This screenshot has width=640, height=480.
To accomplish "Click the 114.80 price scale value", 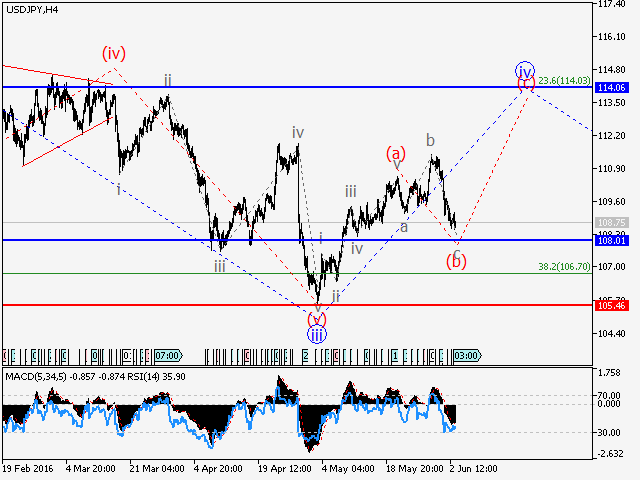I will (611, 70).
